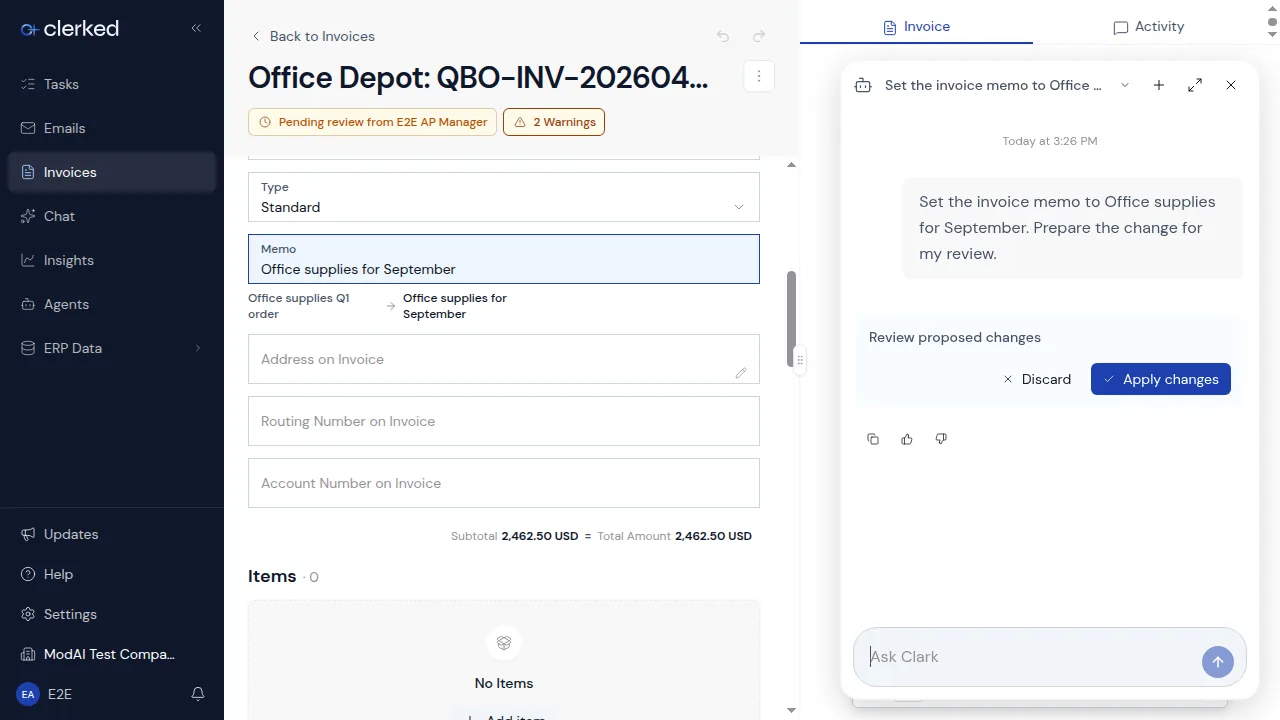Click the No Items box icon

(504, 642)
